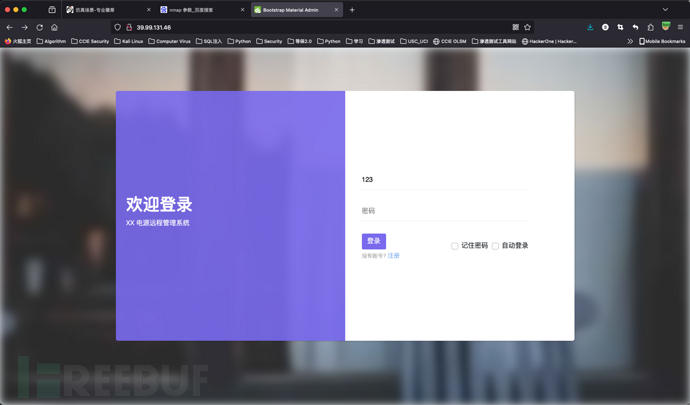Click the 欢迎登录 heading text
This screenshot has height=405, width=690.
(159, 204)
